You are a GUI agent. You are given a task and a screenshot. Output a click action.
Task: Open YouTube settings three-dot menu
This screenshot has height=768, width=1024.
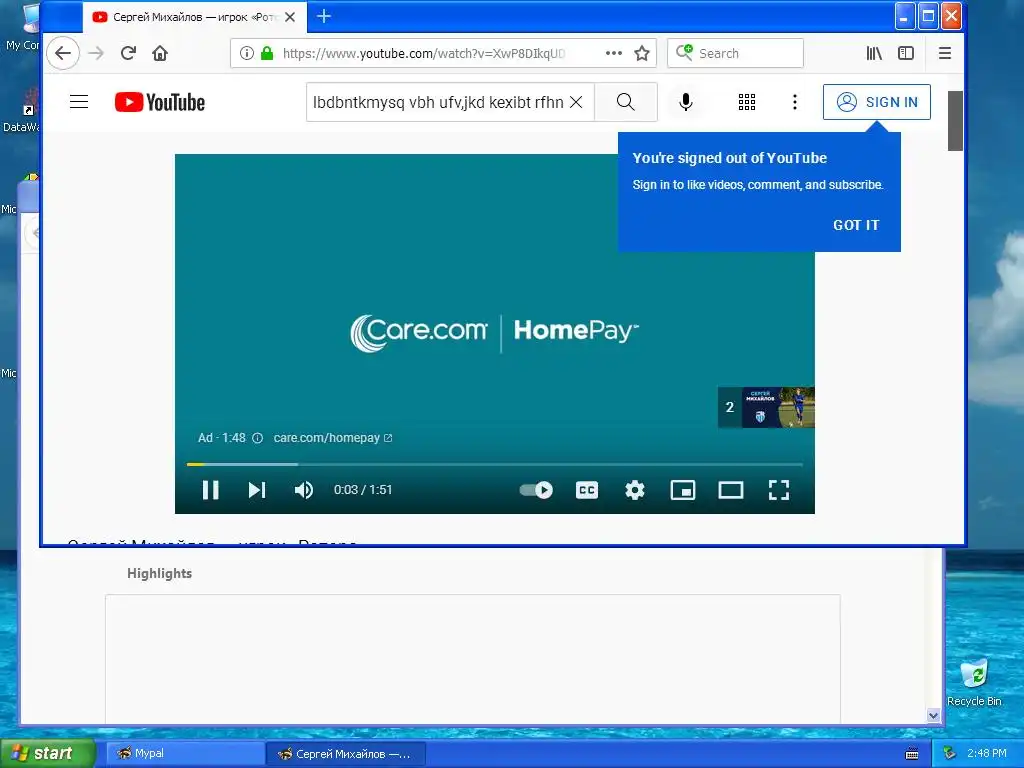click(795, 103)
